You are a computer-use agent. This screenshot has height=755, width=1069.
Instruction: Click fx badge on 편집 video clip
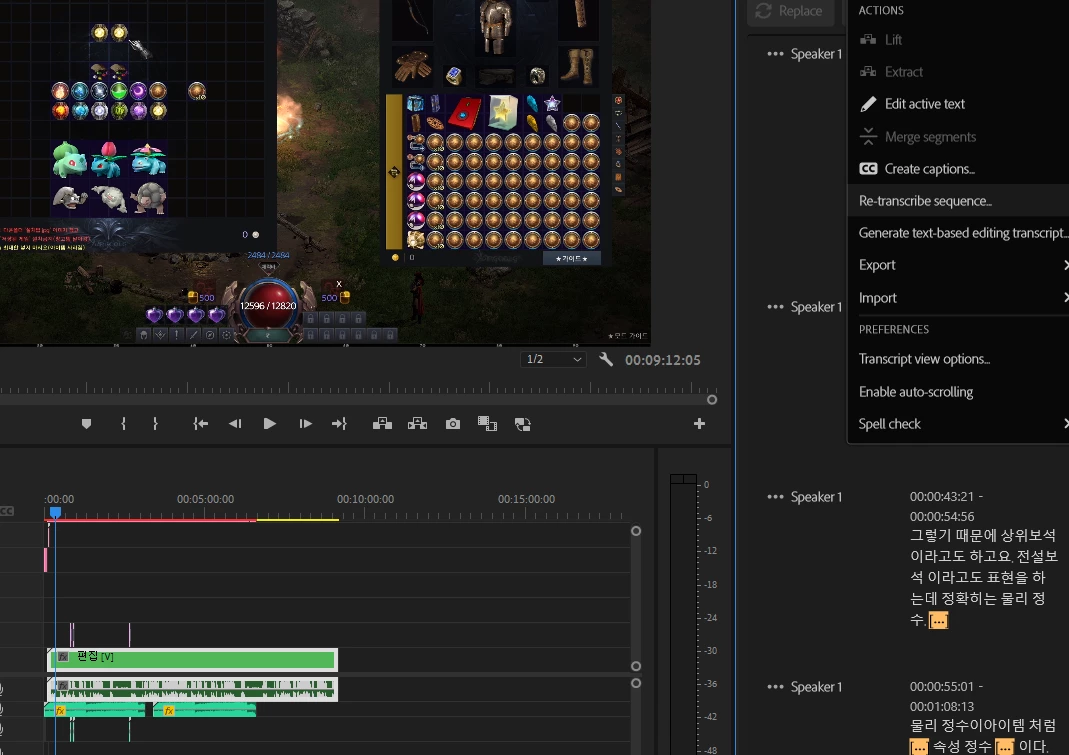click(63, 657)
